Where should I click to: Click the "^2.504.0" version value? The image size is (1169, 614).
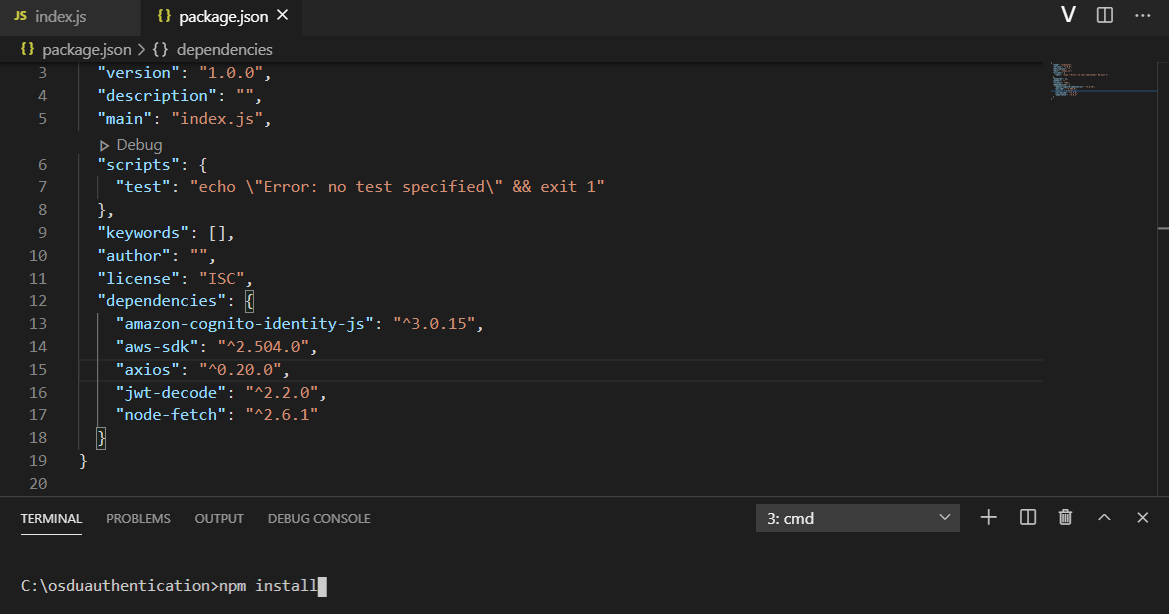click(x=263, y=346)
